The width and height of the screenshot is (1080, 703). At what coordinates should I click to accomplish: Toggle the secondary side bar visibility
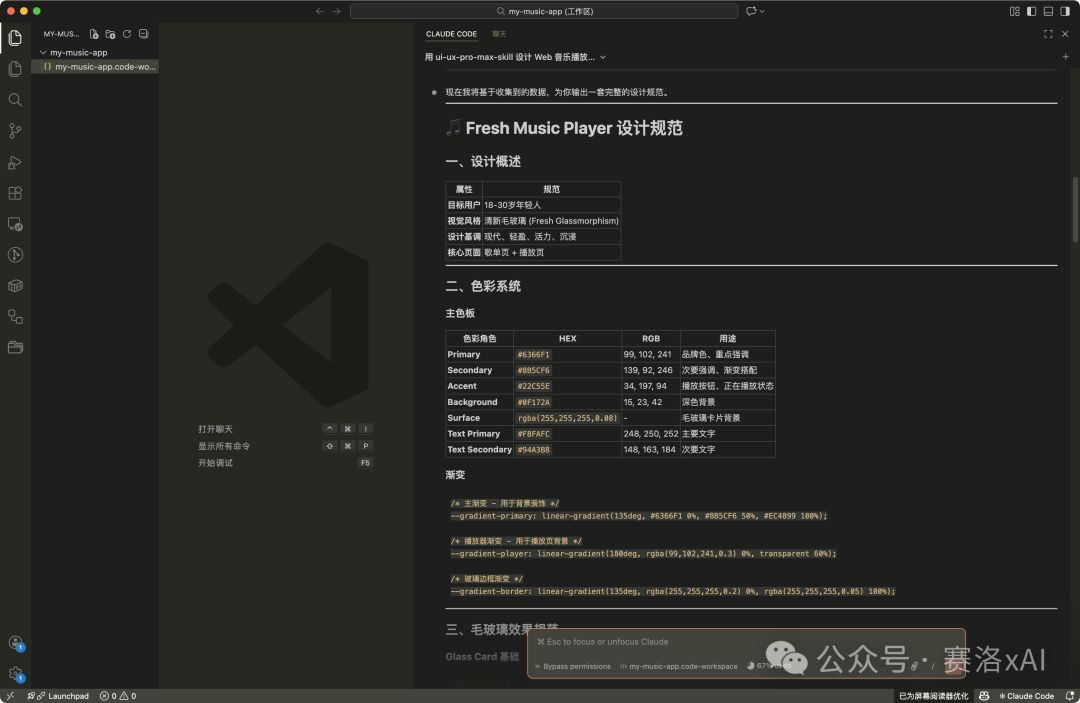pyautogui.click(x=1064, y=11)
